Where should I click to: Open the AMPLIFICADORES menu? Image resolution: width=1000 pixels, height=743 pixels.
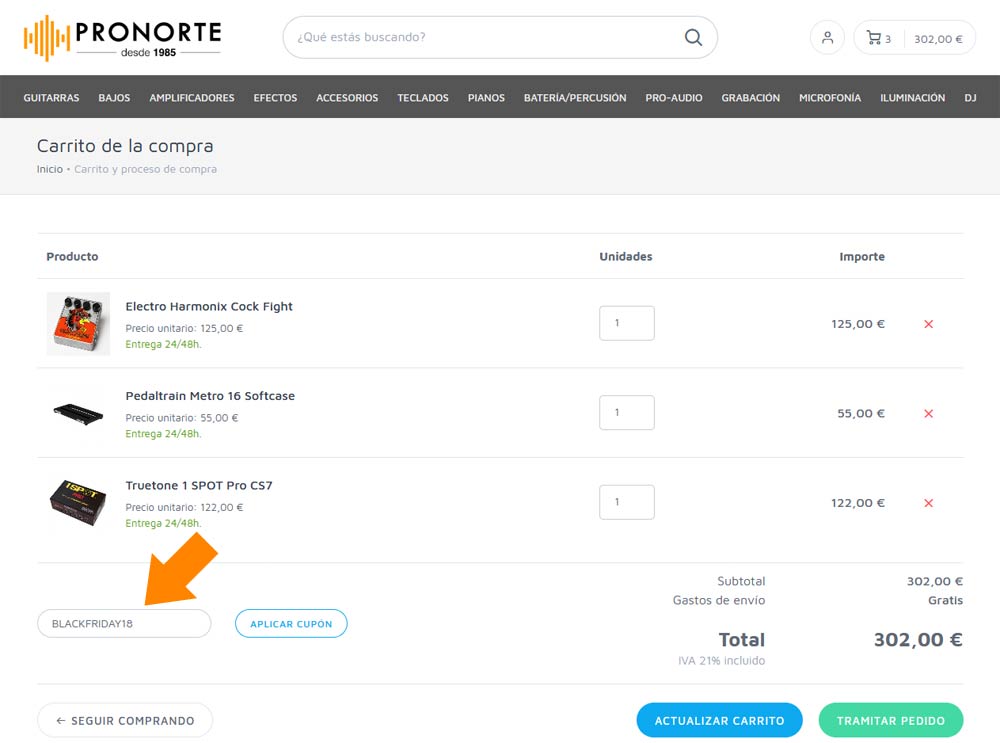tap(192, 98)
